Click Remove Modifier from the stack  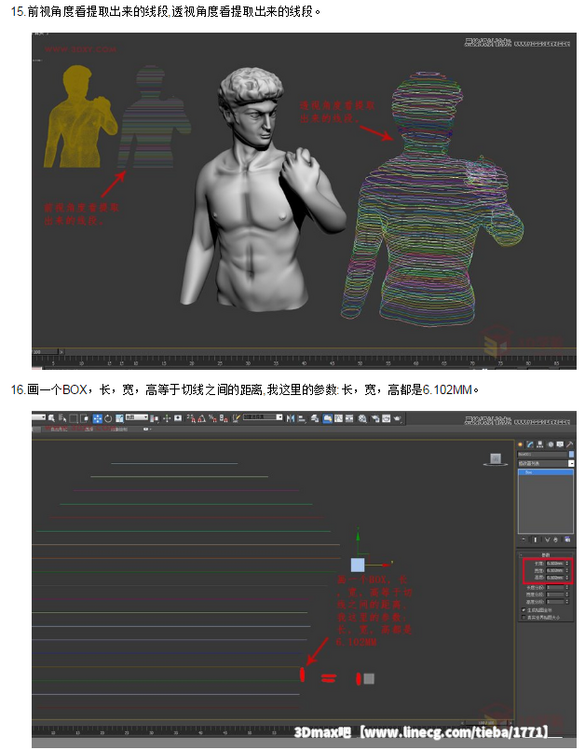[556, 540]
